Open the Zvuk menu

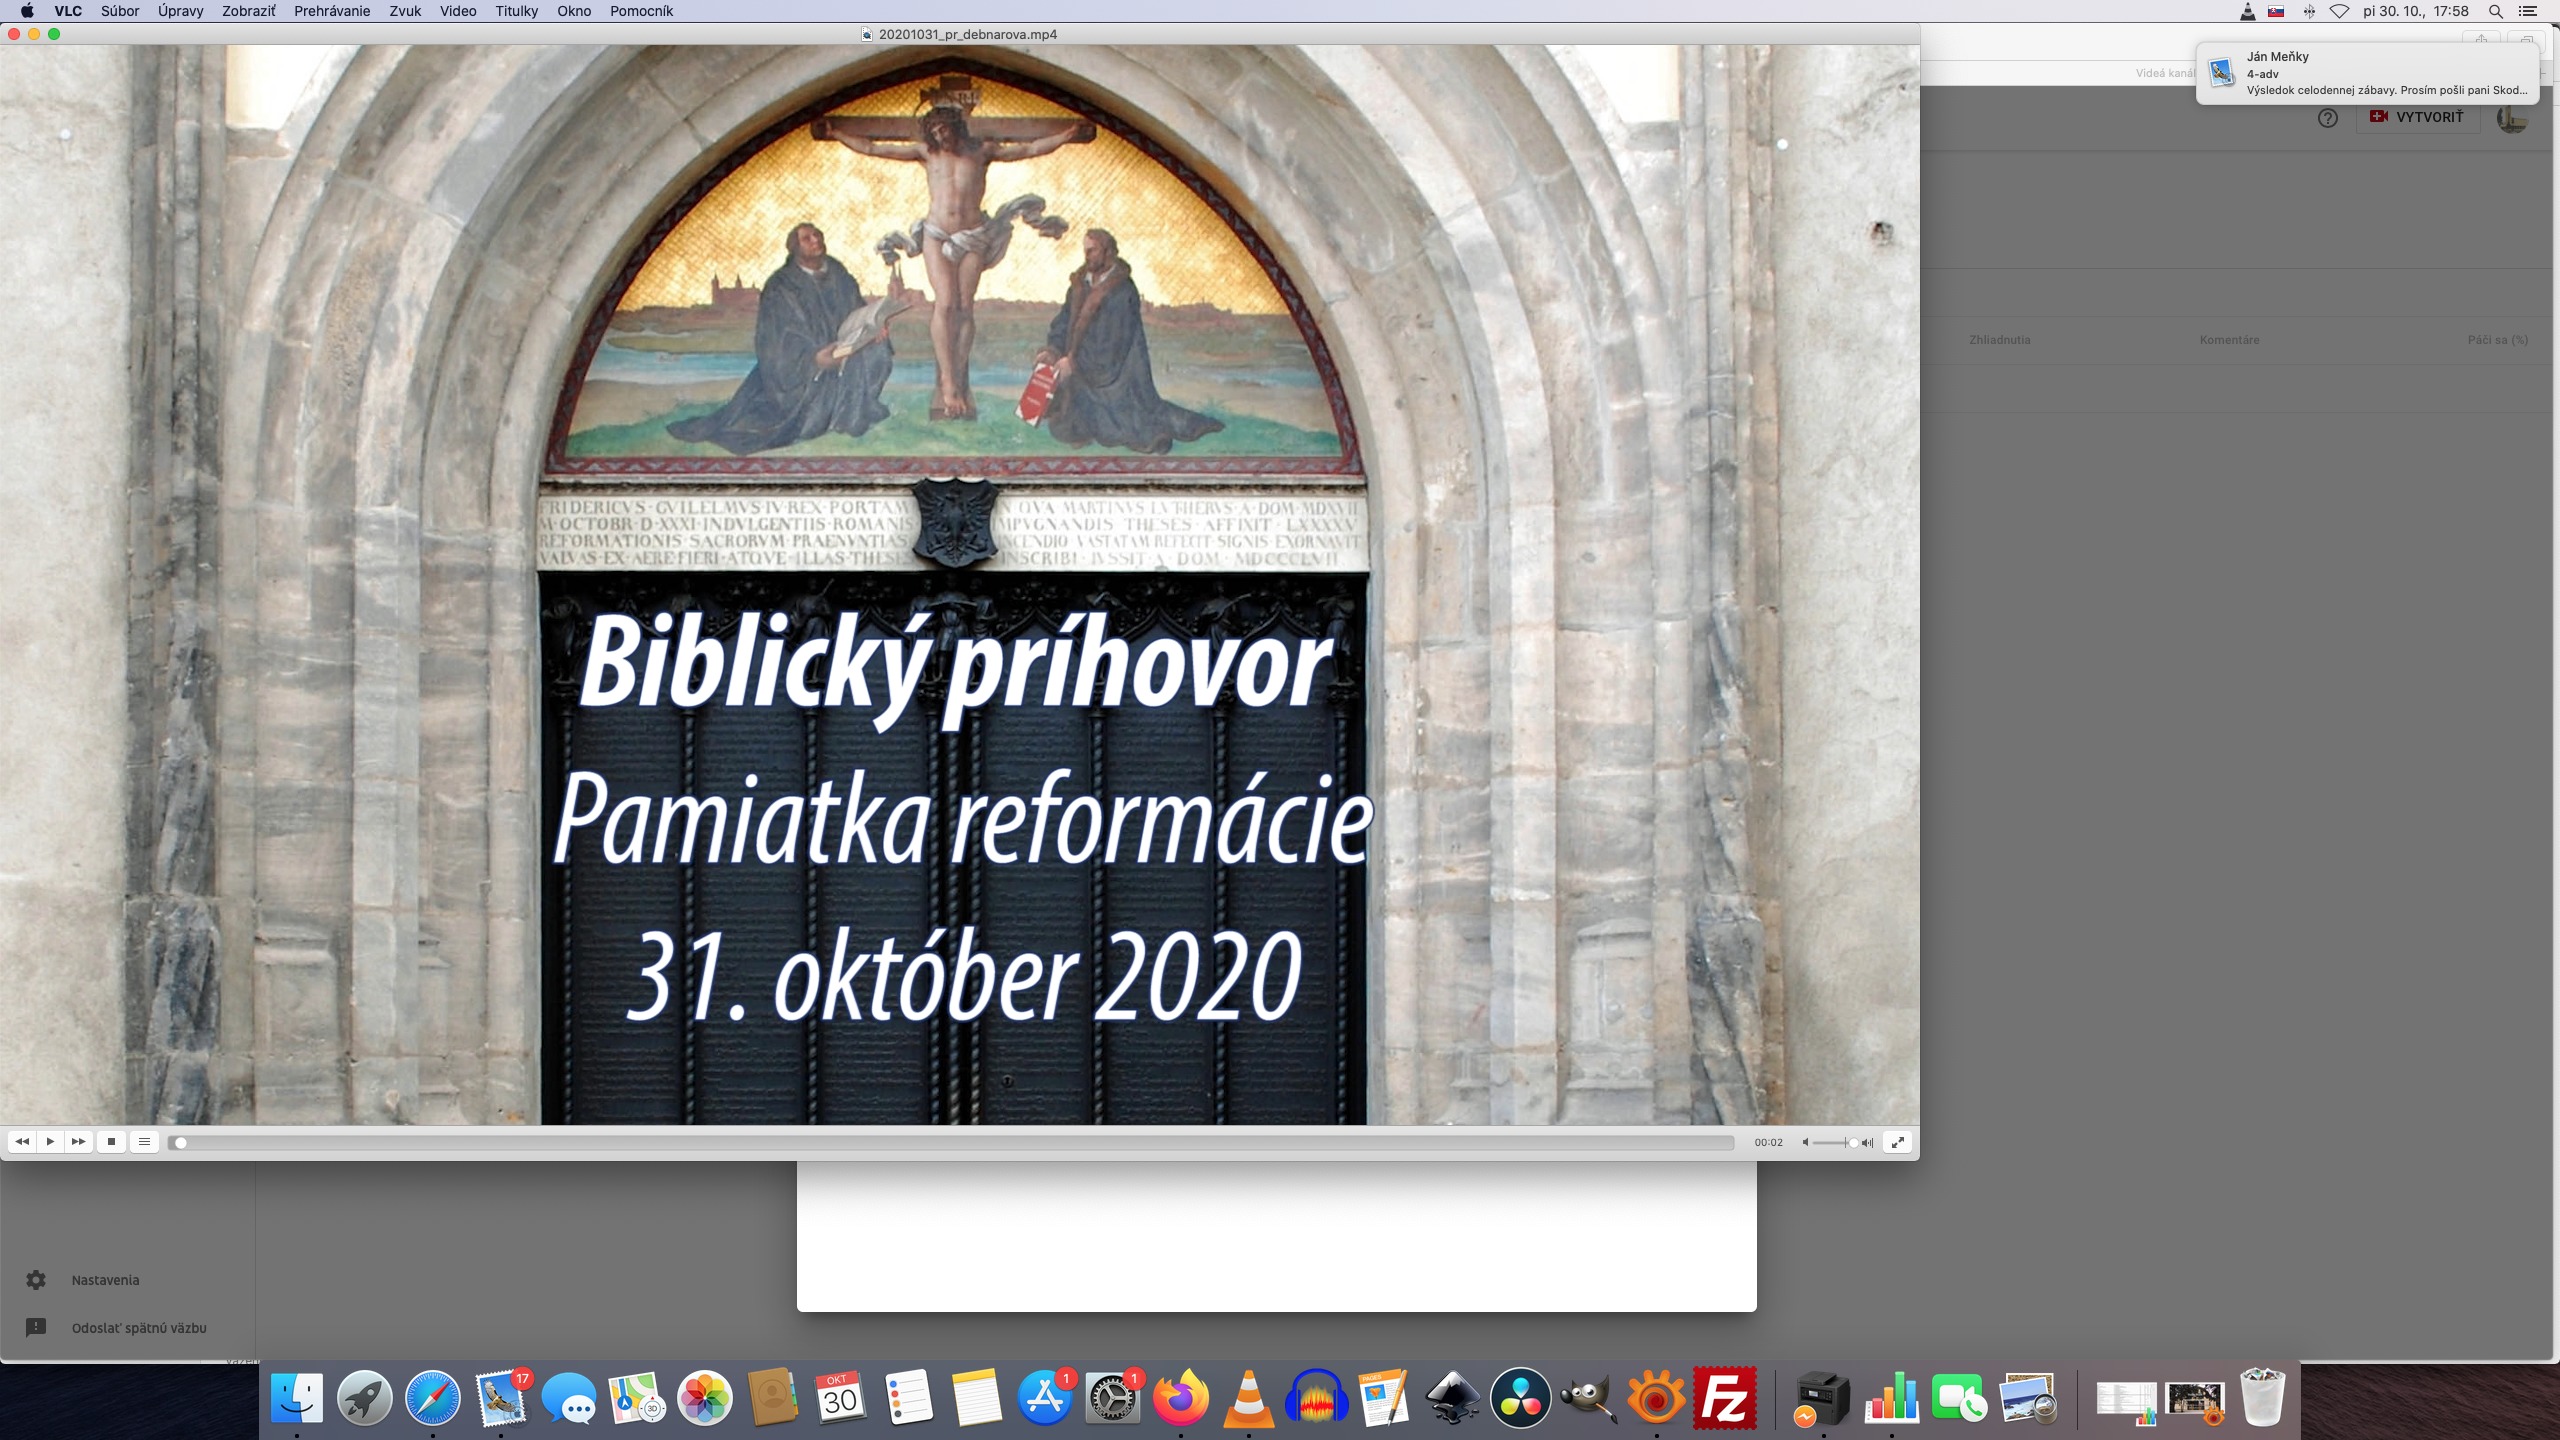tap(405, 11)
